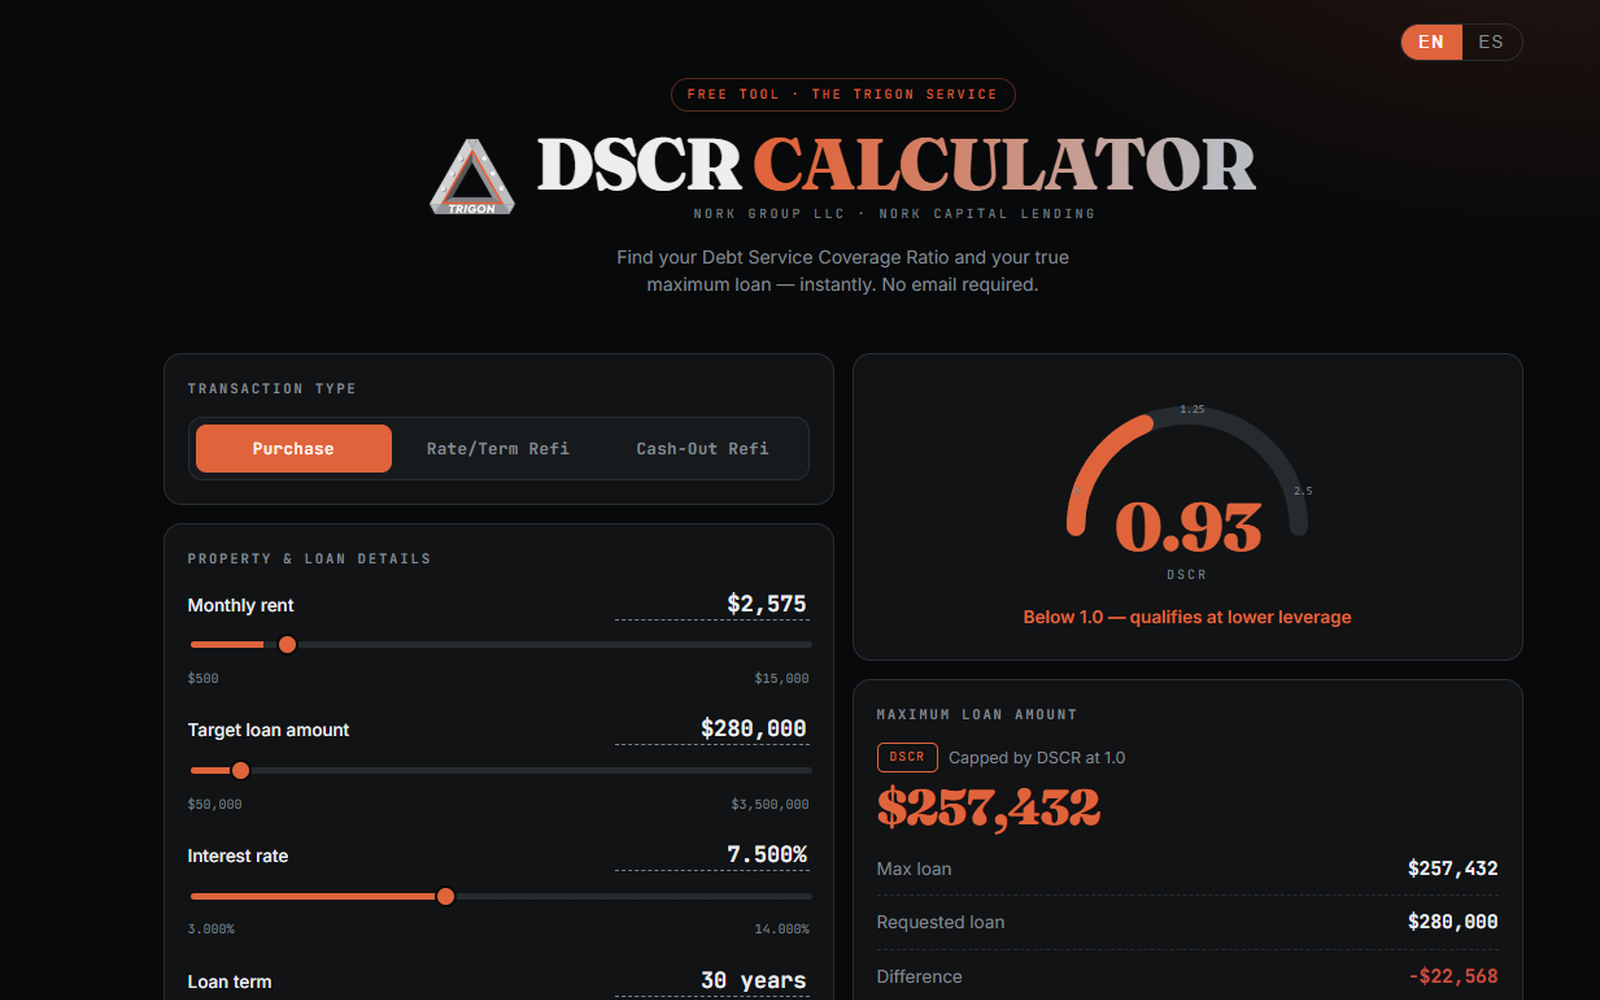Click the Target loan amount label

click(268, 730)
